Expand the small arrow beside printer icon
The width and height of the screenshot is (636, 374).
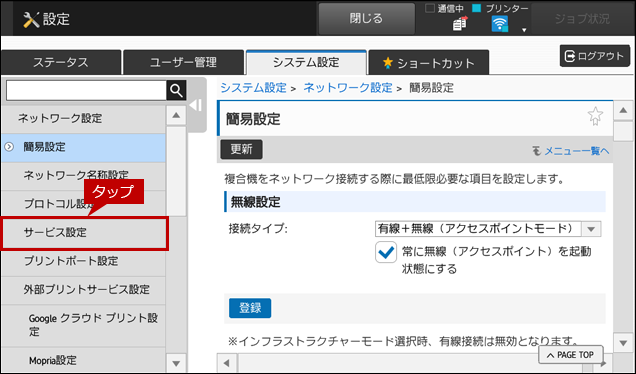pyautogui.click(x=524, y=30)
